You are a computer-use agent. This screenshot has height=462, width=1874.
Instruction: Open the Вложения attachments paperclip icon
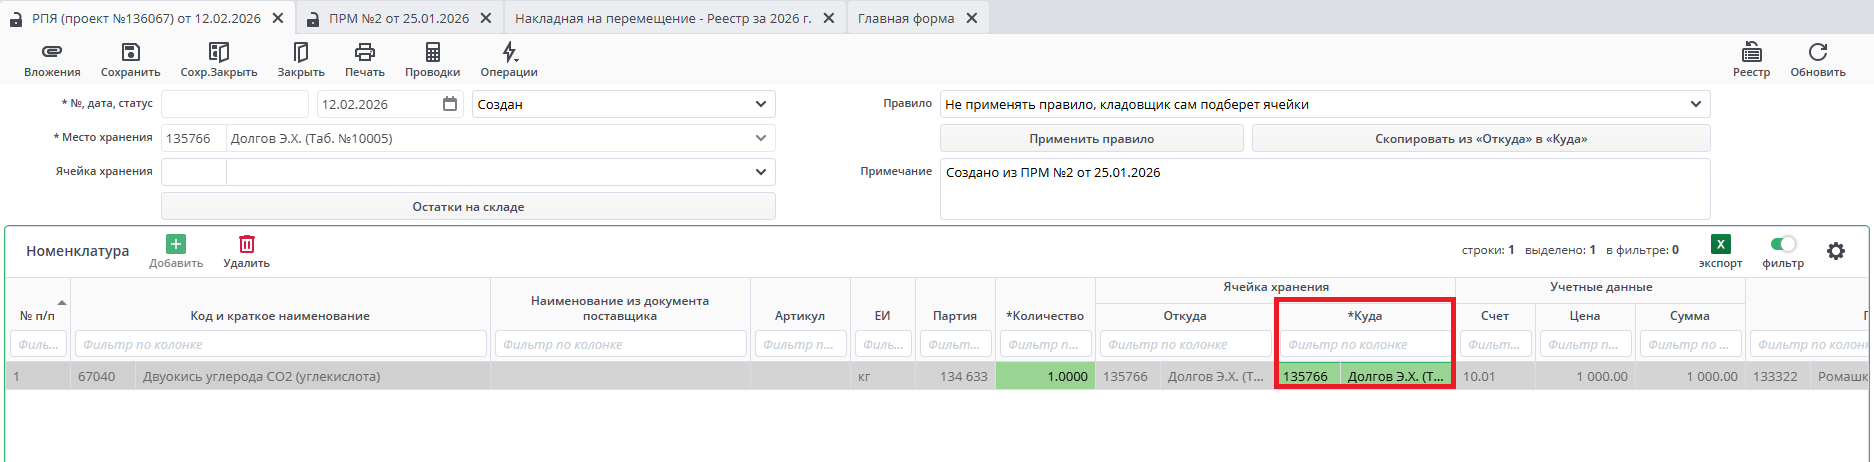point(52,53)
